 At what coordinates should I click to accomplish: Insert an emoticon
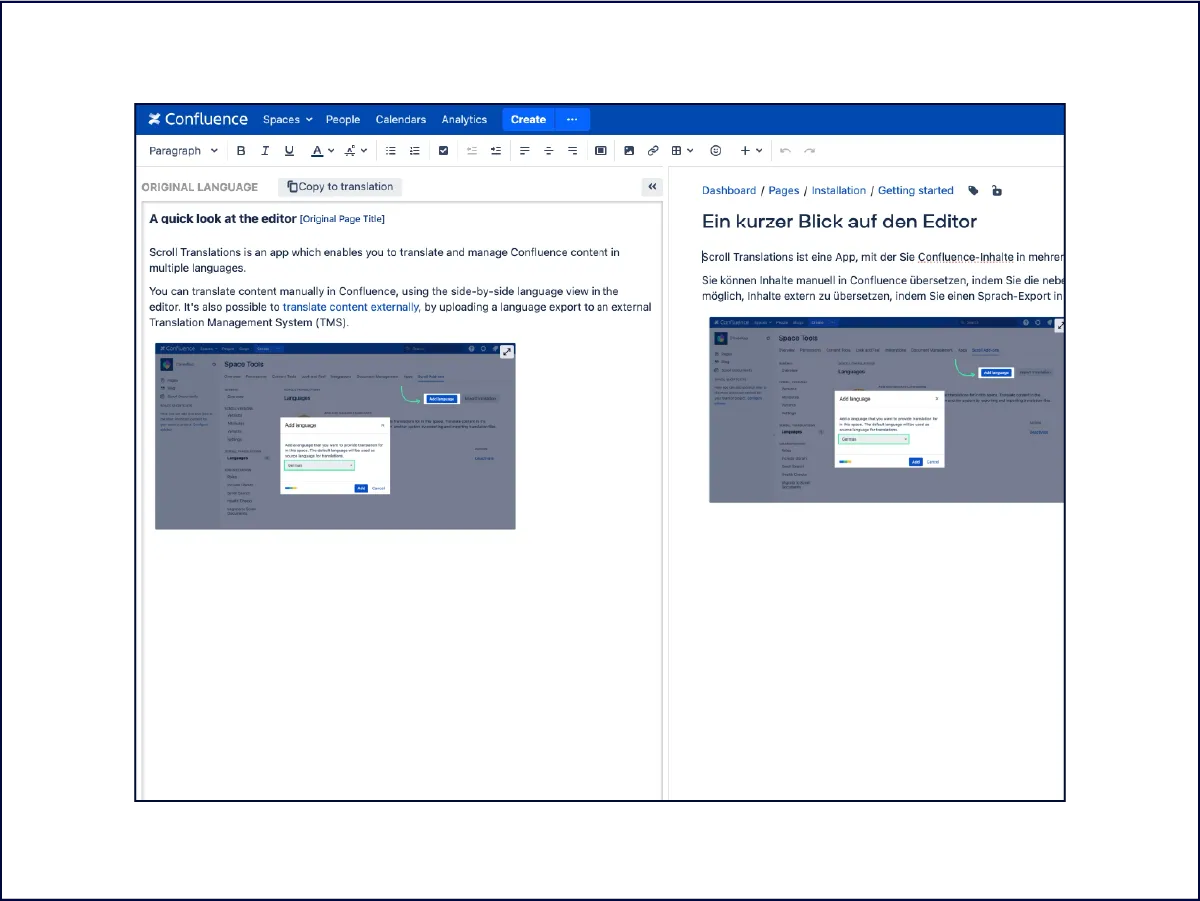pyautogui.click(x=716, y=151)
